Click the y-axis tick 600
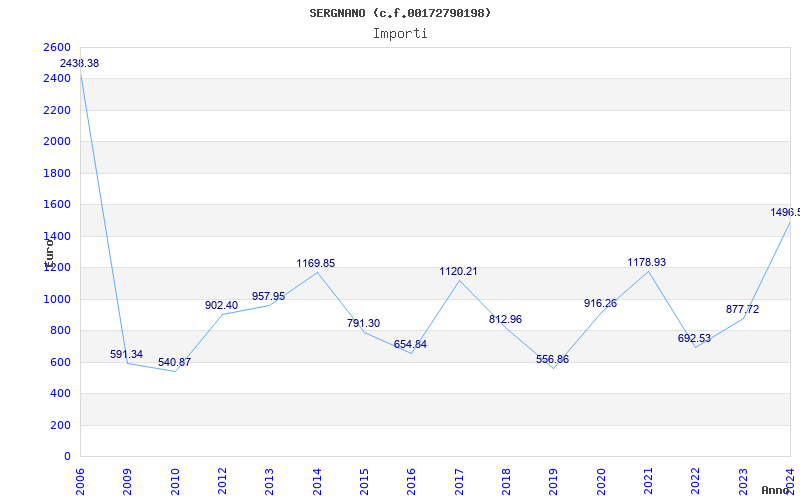Image resolution: width=800 pixels, height=500 pixels. tap(60, 362)
